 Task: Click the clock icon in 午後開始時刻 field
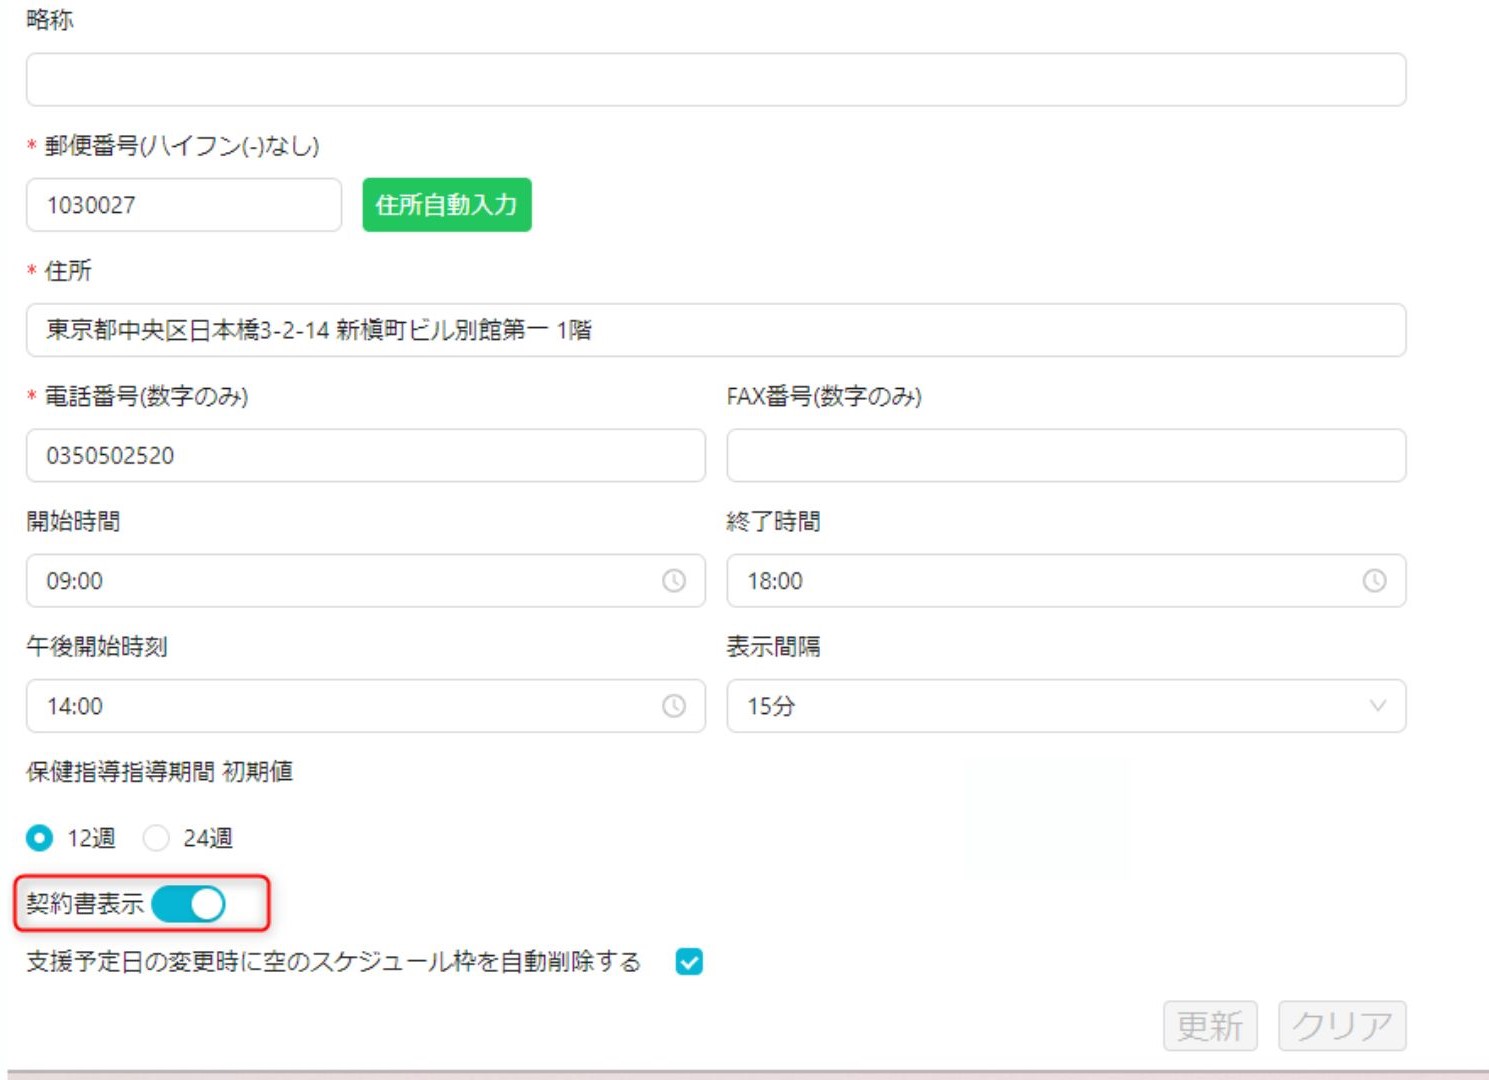click(674, 706)
